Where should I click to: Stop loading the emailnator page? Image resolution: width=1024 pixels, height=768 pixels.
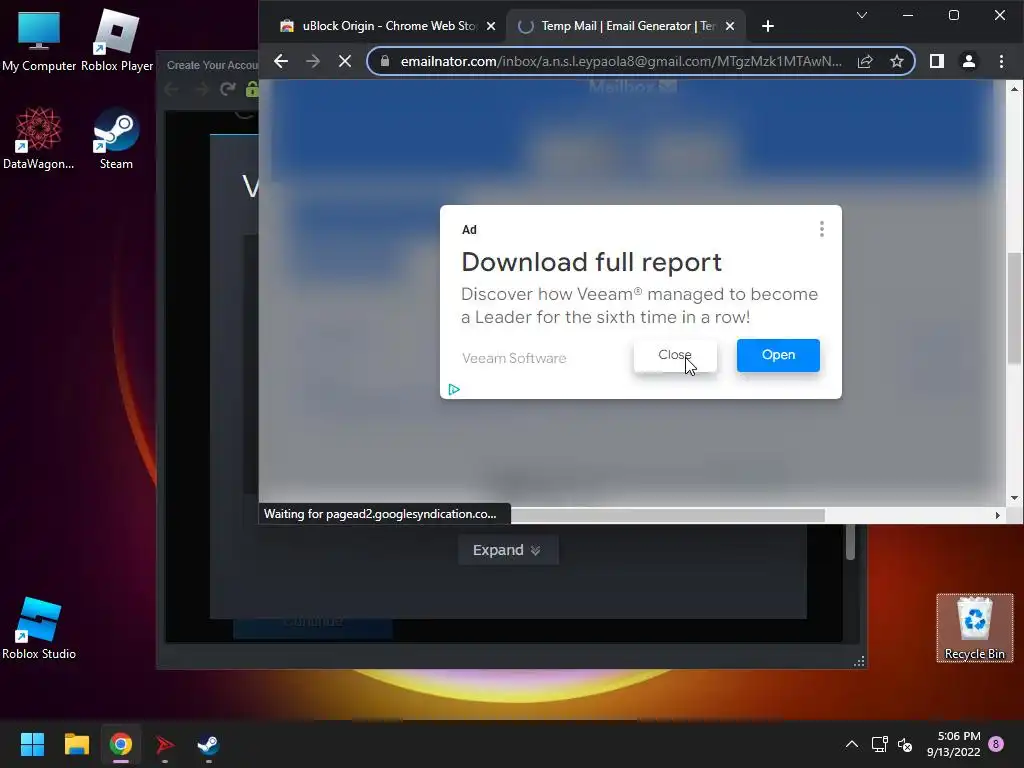tap(345, 61)
